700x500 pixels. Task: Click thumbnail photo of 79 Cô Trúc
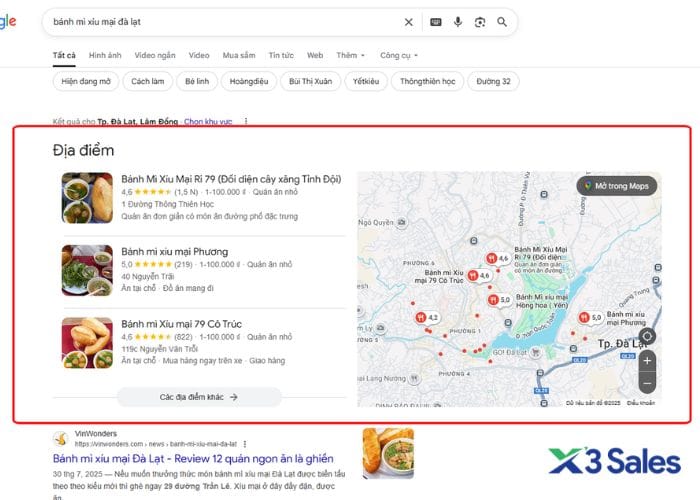click(87, 343)
